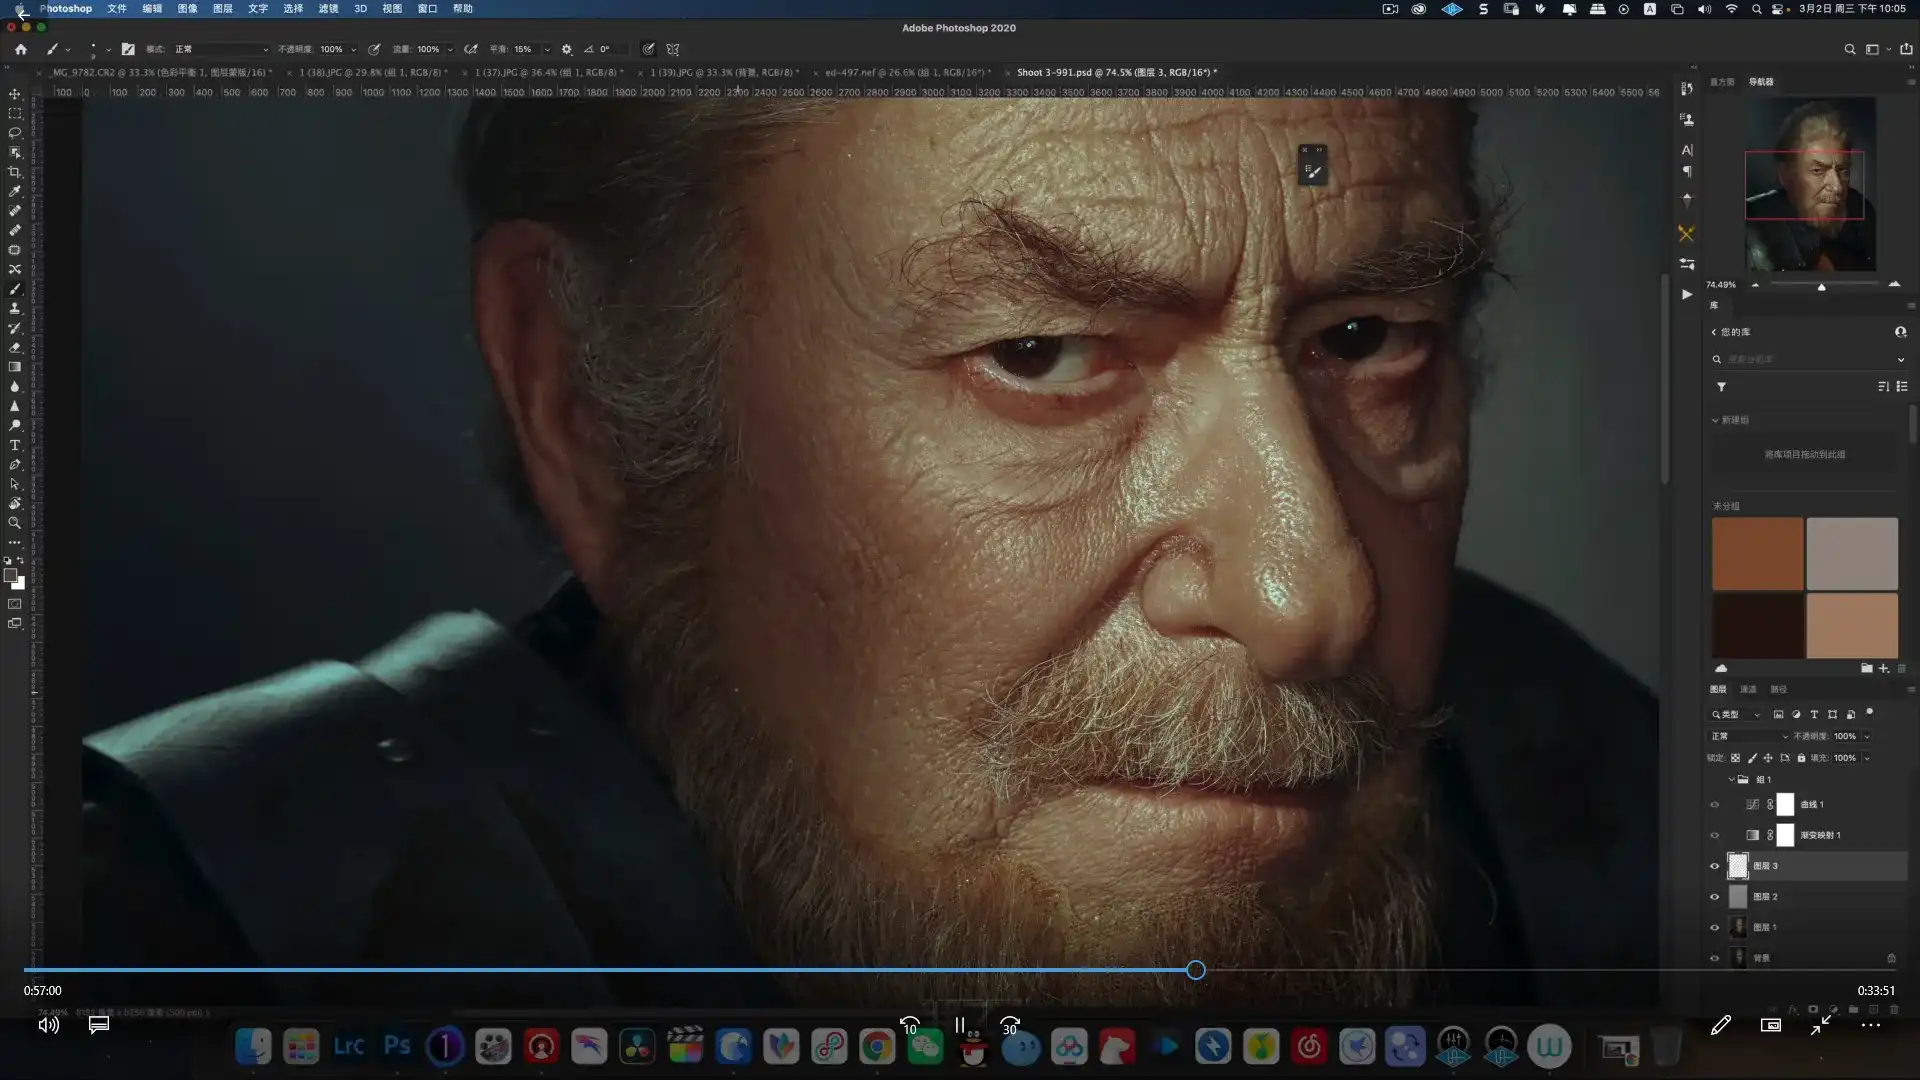Image resolution: width=1920 pixels, height=1080 pixels.
Task: Hide layer 图层 2 with eye icon
Action: coord(1714,897)
